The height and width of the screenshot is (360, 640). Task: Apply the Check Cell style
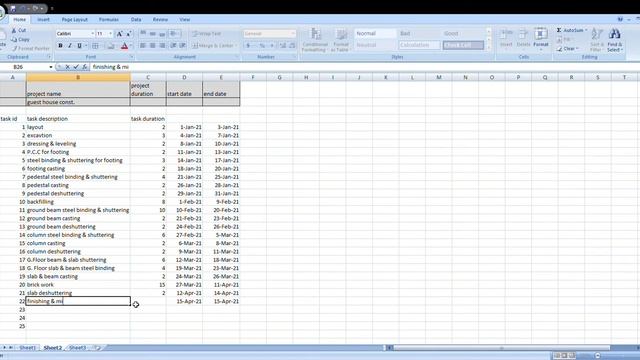[463, 45]
